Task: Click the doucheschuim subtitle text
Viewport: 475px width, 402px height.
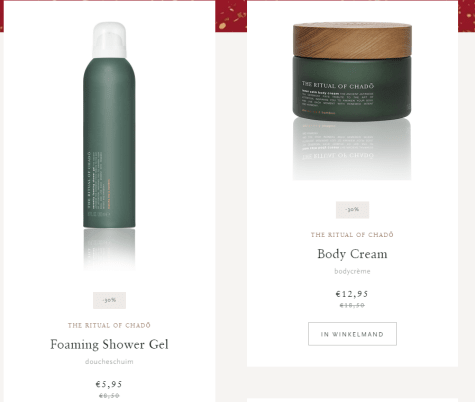Action: tap(109, 362)
